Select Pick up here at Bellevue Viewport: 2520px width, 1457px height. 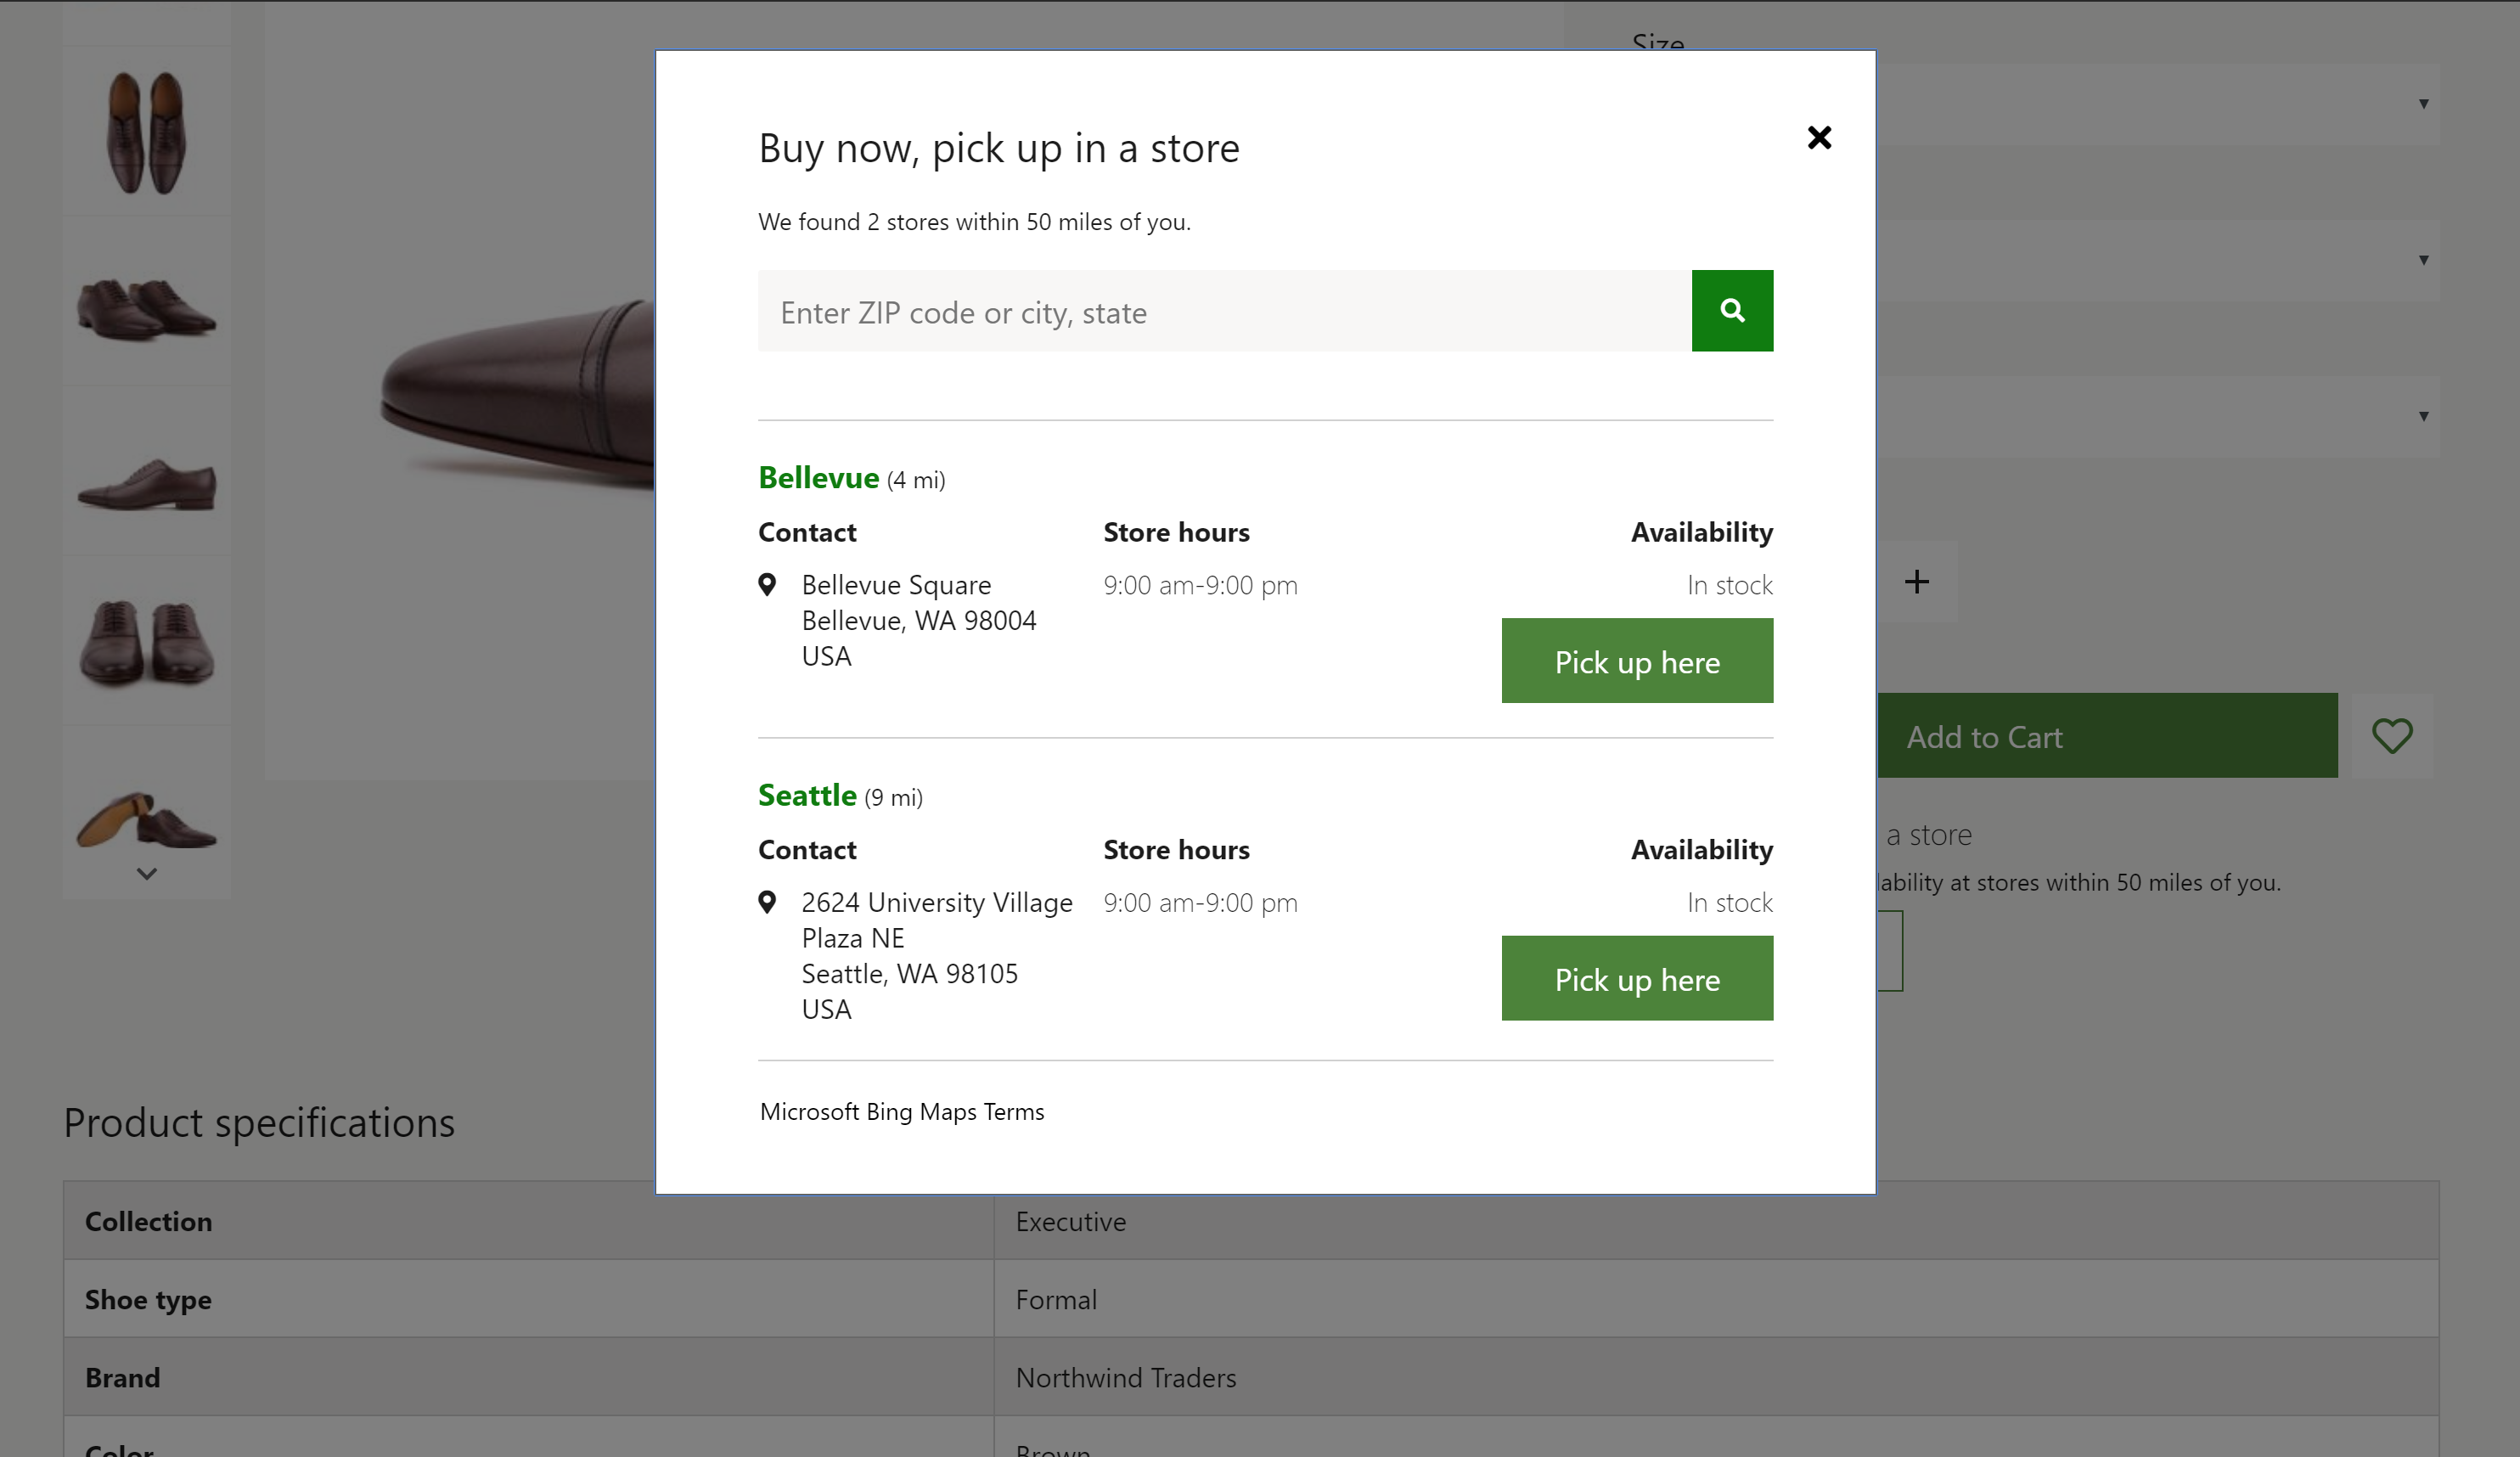[x=1637, y=662]
